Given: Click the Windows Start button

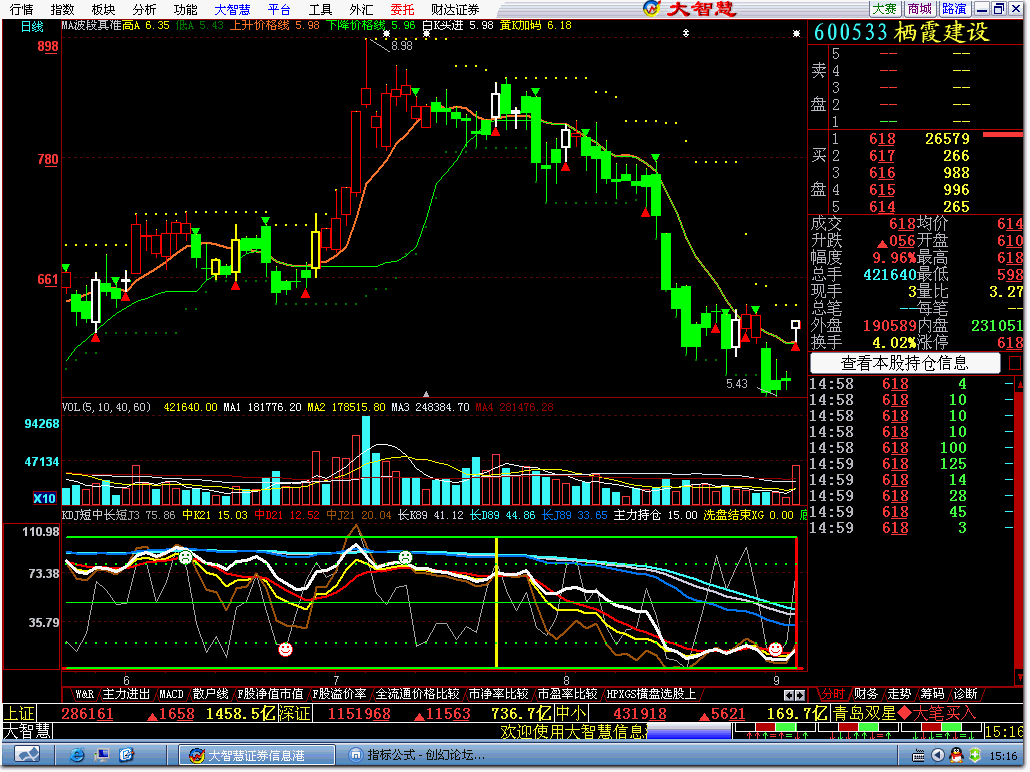Looking at the screenshot, I should 27,755.
